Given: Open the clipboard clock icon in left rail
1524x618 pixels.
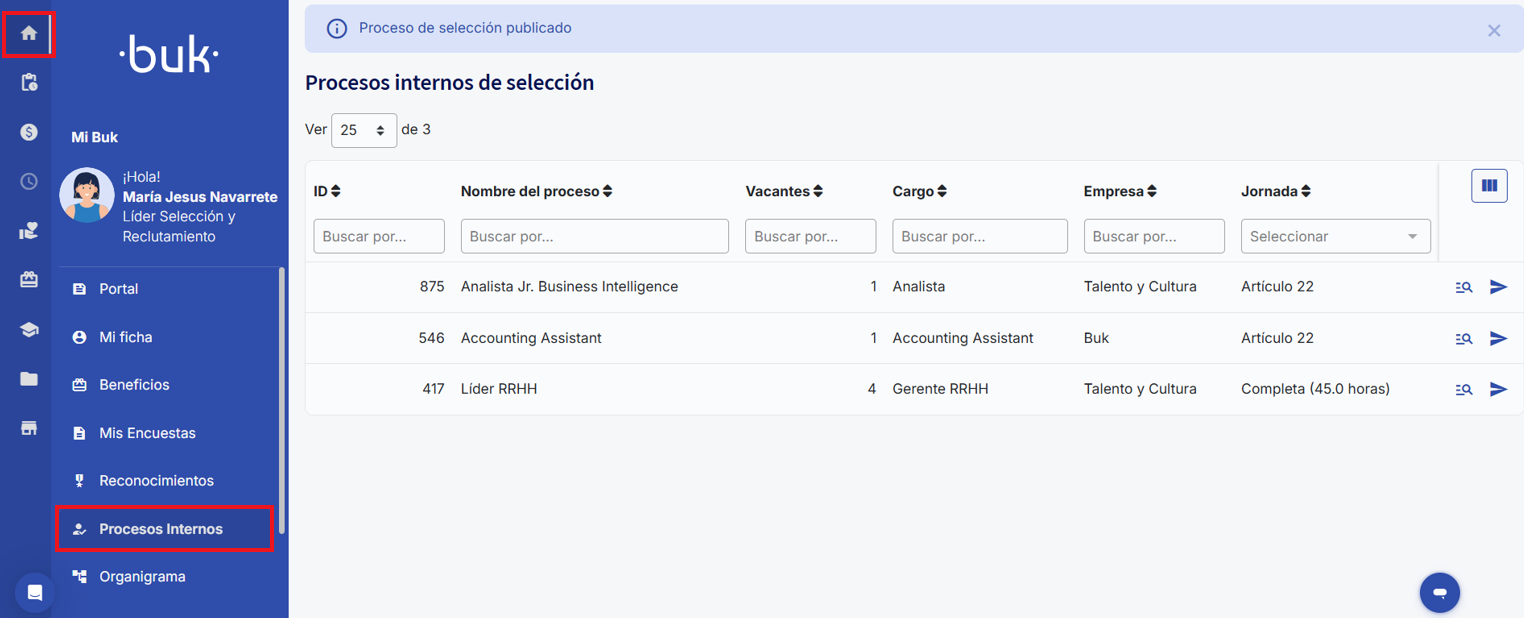Looking at the screenshot, I should pyautogui.click(x=29, y=83).
